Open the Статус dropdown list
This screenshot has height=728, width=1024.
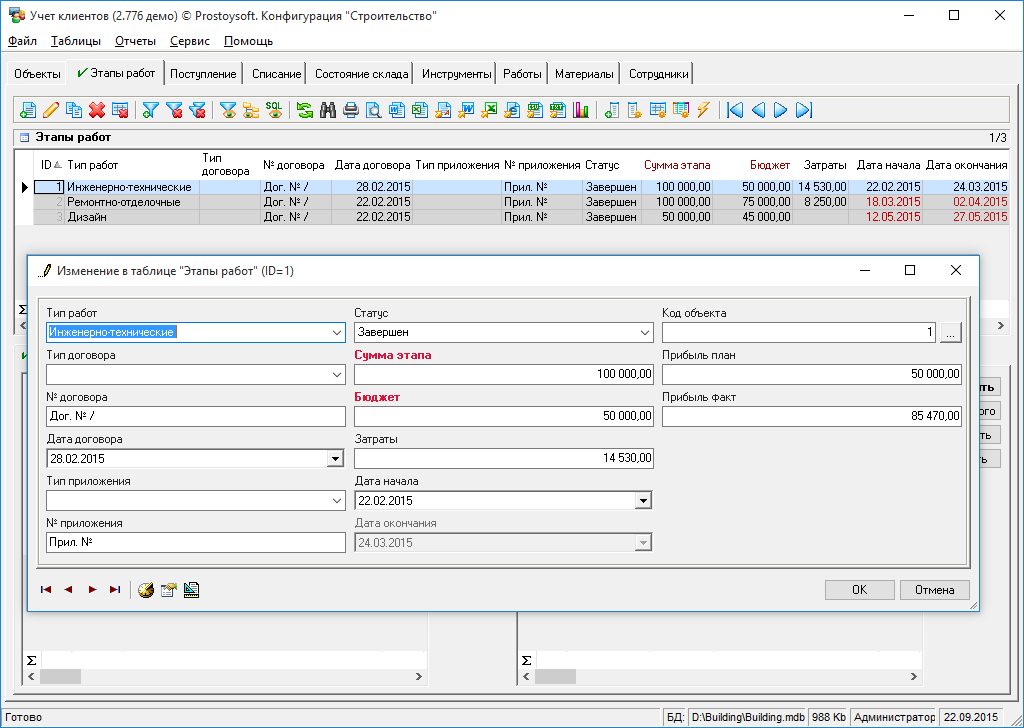tap(645, 332)
